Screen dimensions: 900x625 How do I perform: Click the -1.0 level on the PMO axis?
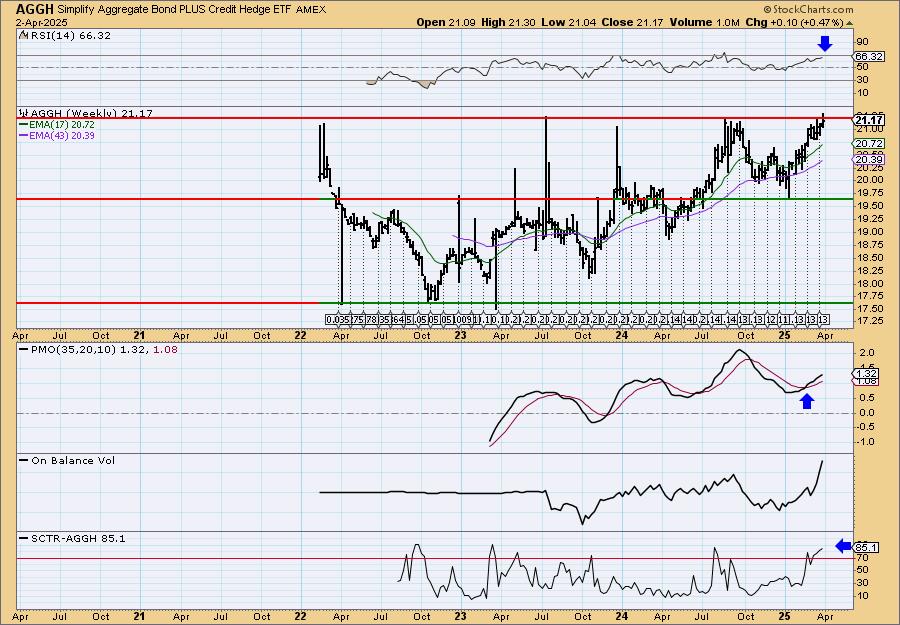[865, 442]
